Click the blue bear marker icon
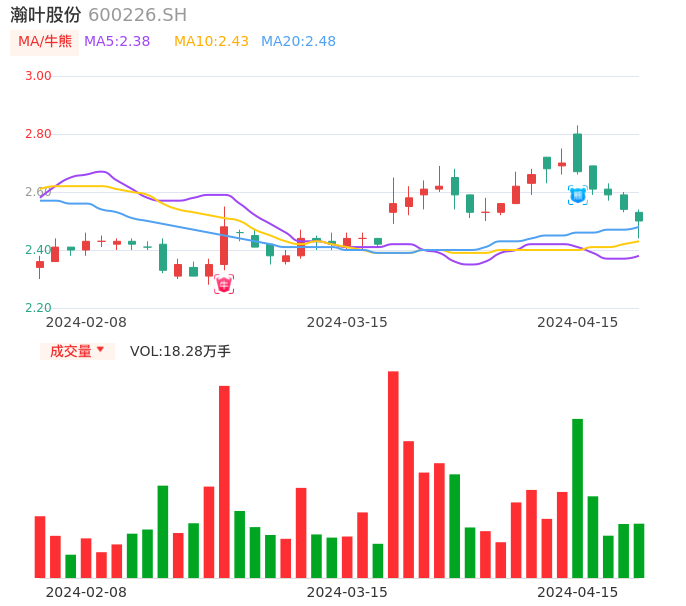Screen dimensions: 686x606 click(x=578, y=195)
